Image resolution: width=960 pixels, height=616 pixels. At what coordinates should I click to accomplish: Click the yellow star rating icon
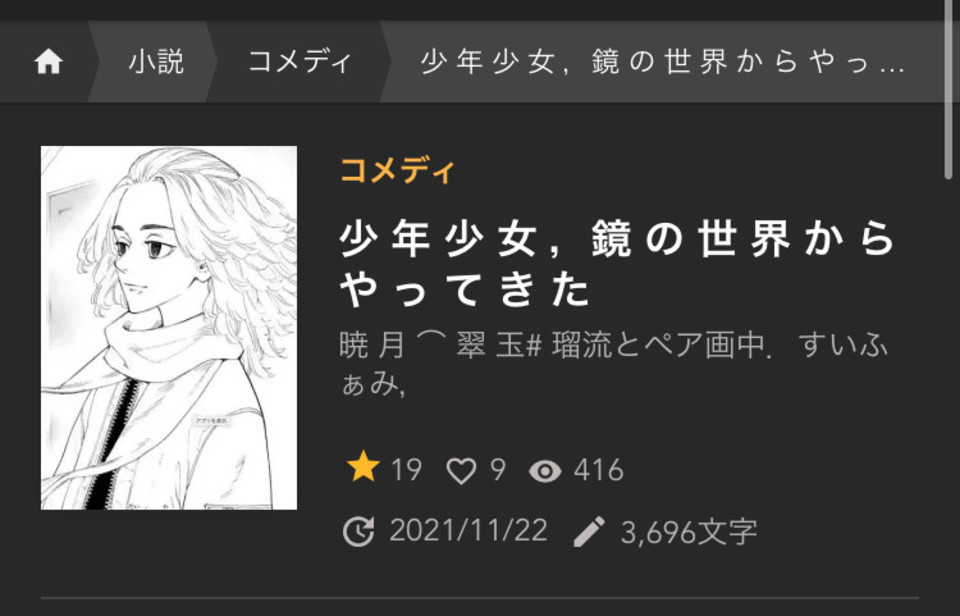[x=363, y=467]
